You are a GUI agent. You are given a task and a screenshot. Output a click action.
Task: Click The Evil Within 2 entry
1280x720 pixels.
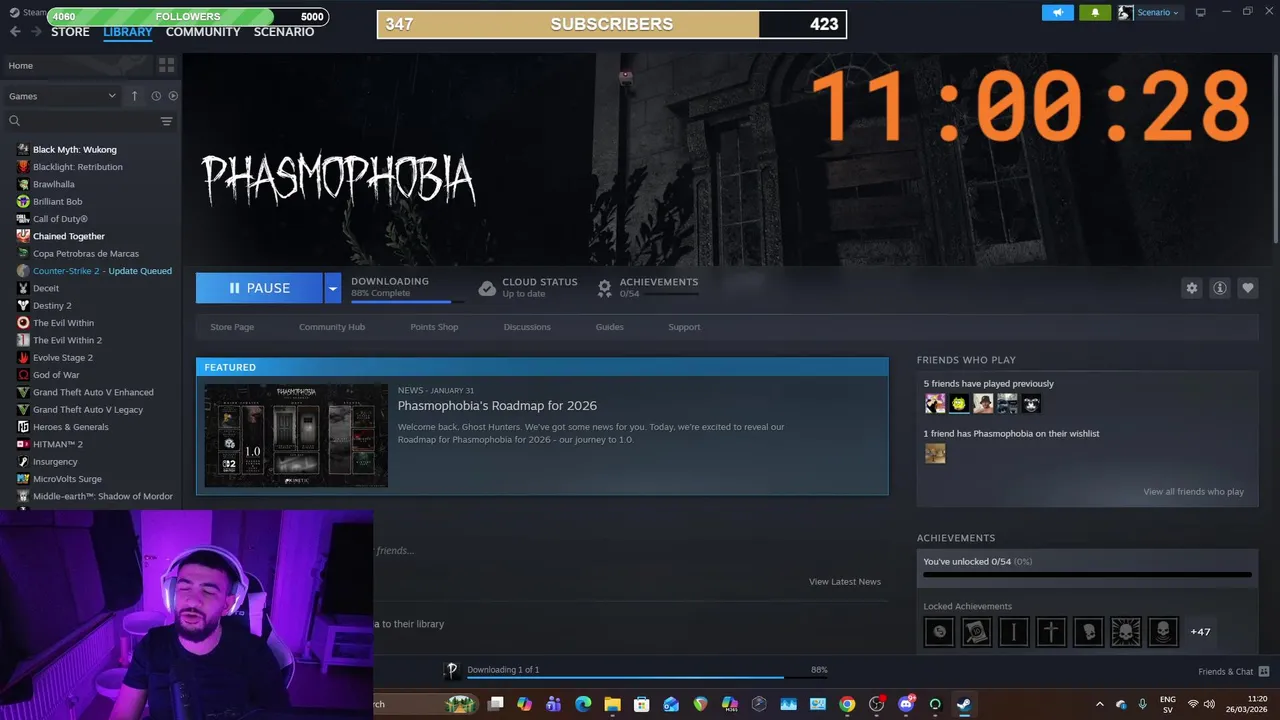(x=67, y=340)
